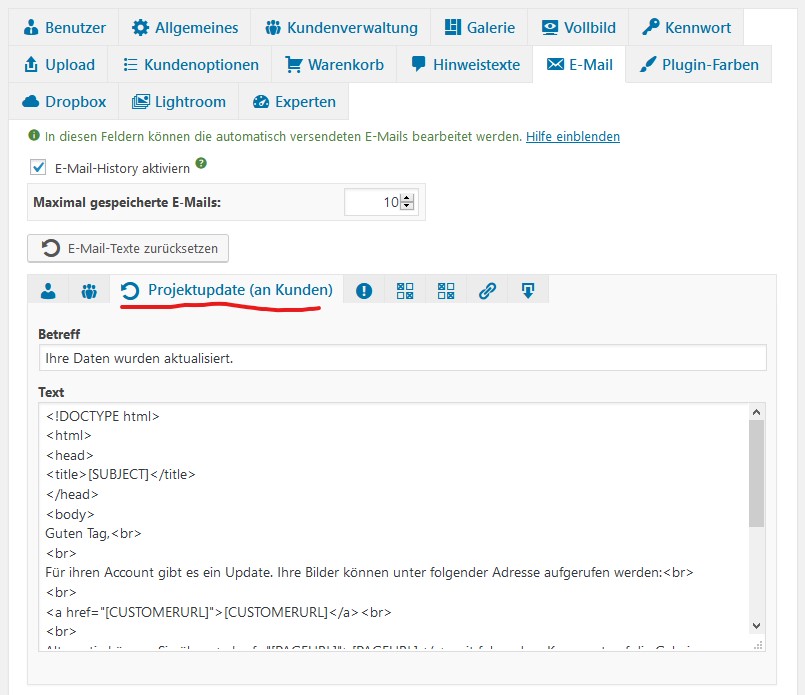
Task: Click the text area scrollbar down arrow
Action: [x=756, y=625]
